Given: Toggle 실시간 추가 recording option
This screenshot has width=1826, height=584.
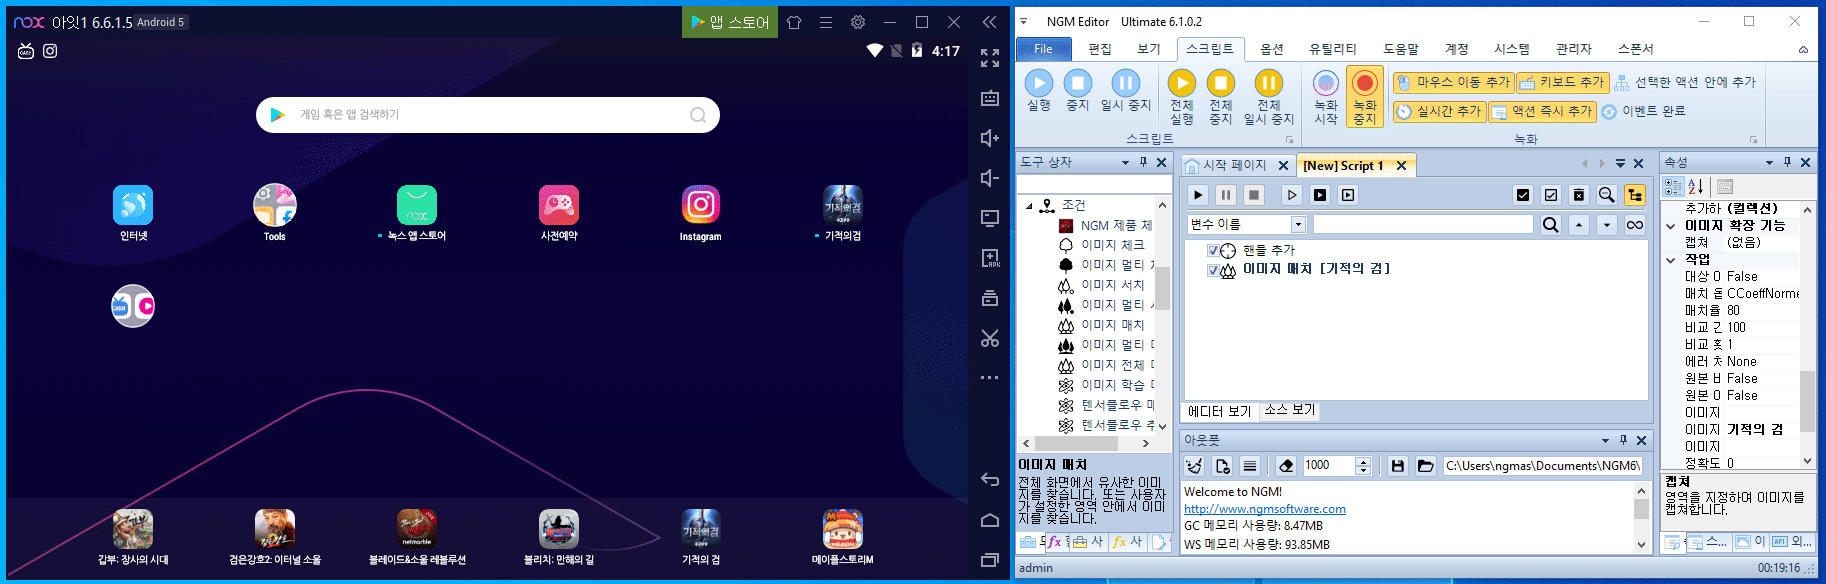Looking at the screenshot, I should 1439,111.
